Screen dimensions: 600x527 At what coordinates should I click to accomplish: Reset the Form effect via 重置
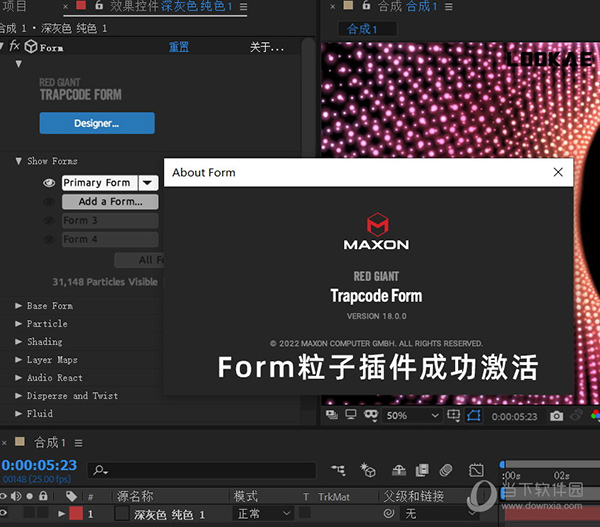pos(179,47)
